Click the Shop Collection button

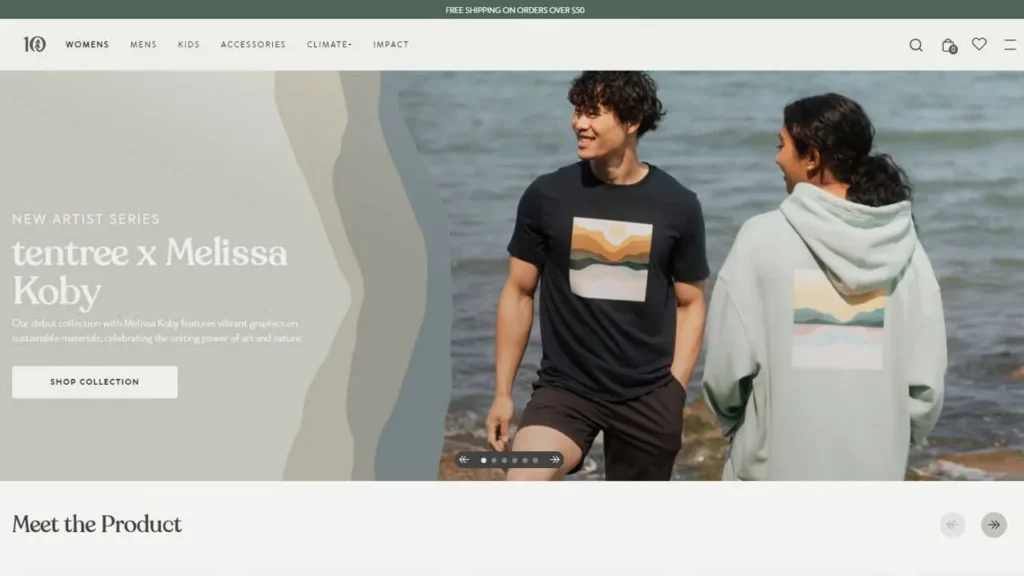pyautogui.click(x=95, y=382)
